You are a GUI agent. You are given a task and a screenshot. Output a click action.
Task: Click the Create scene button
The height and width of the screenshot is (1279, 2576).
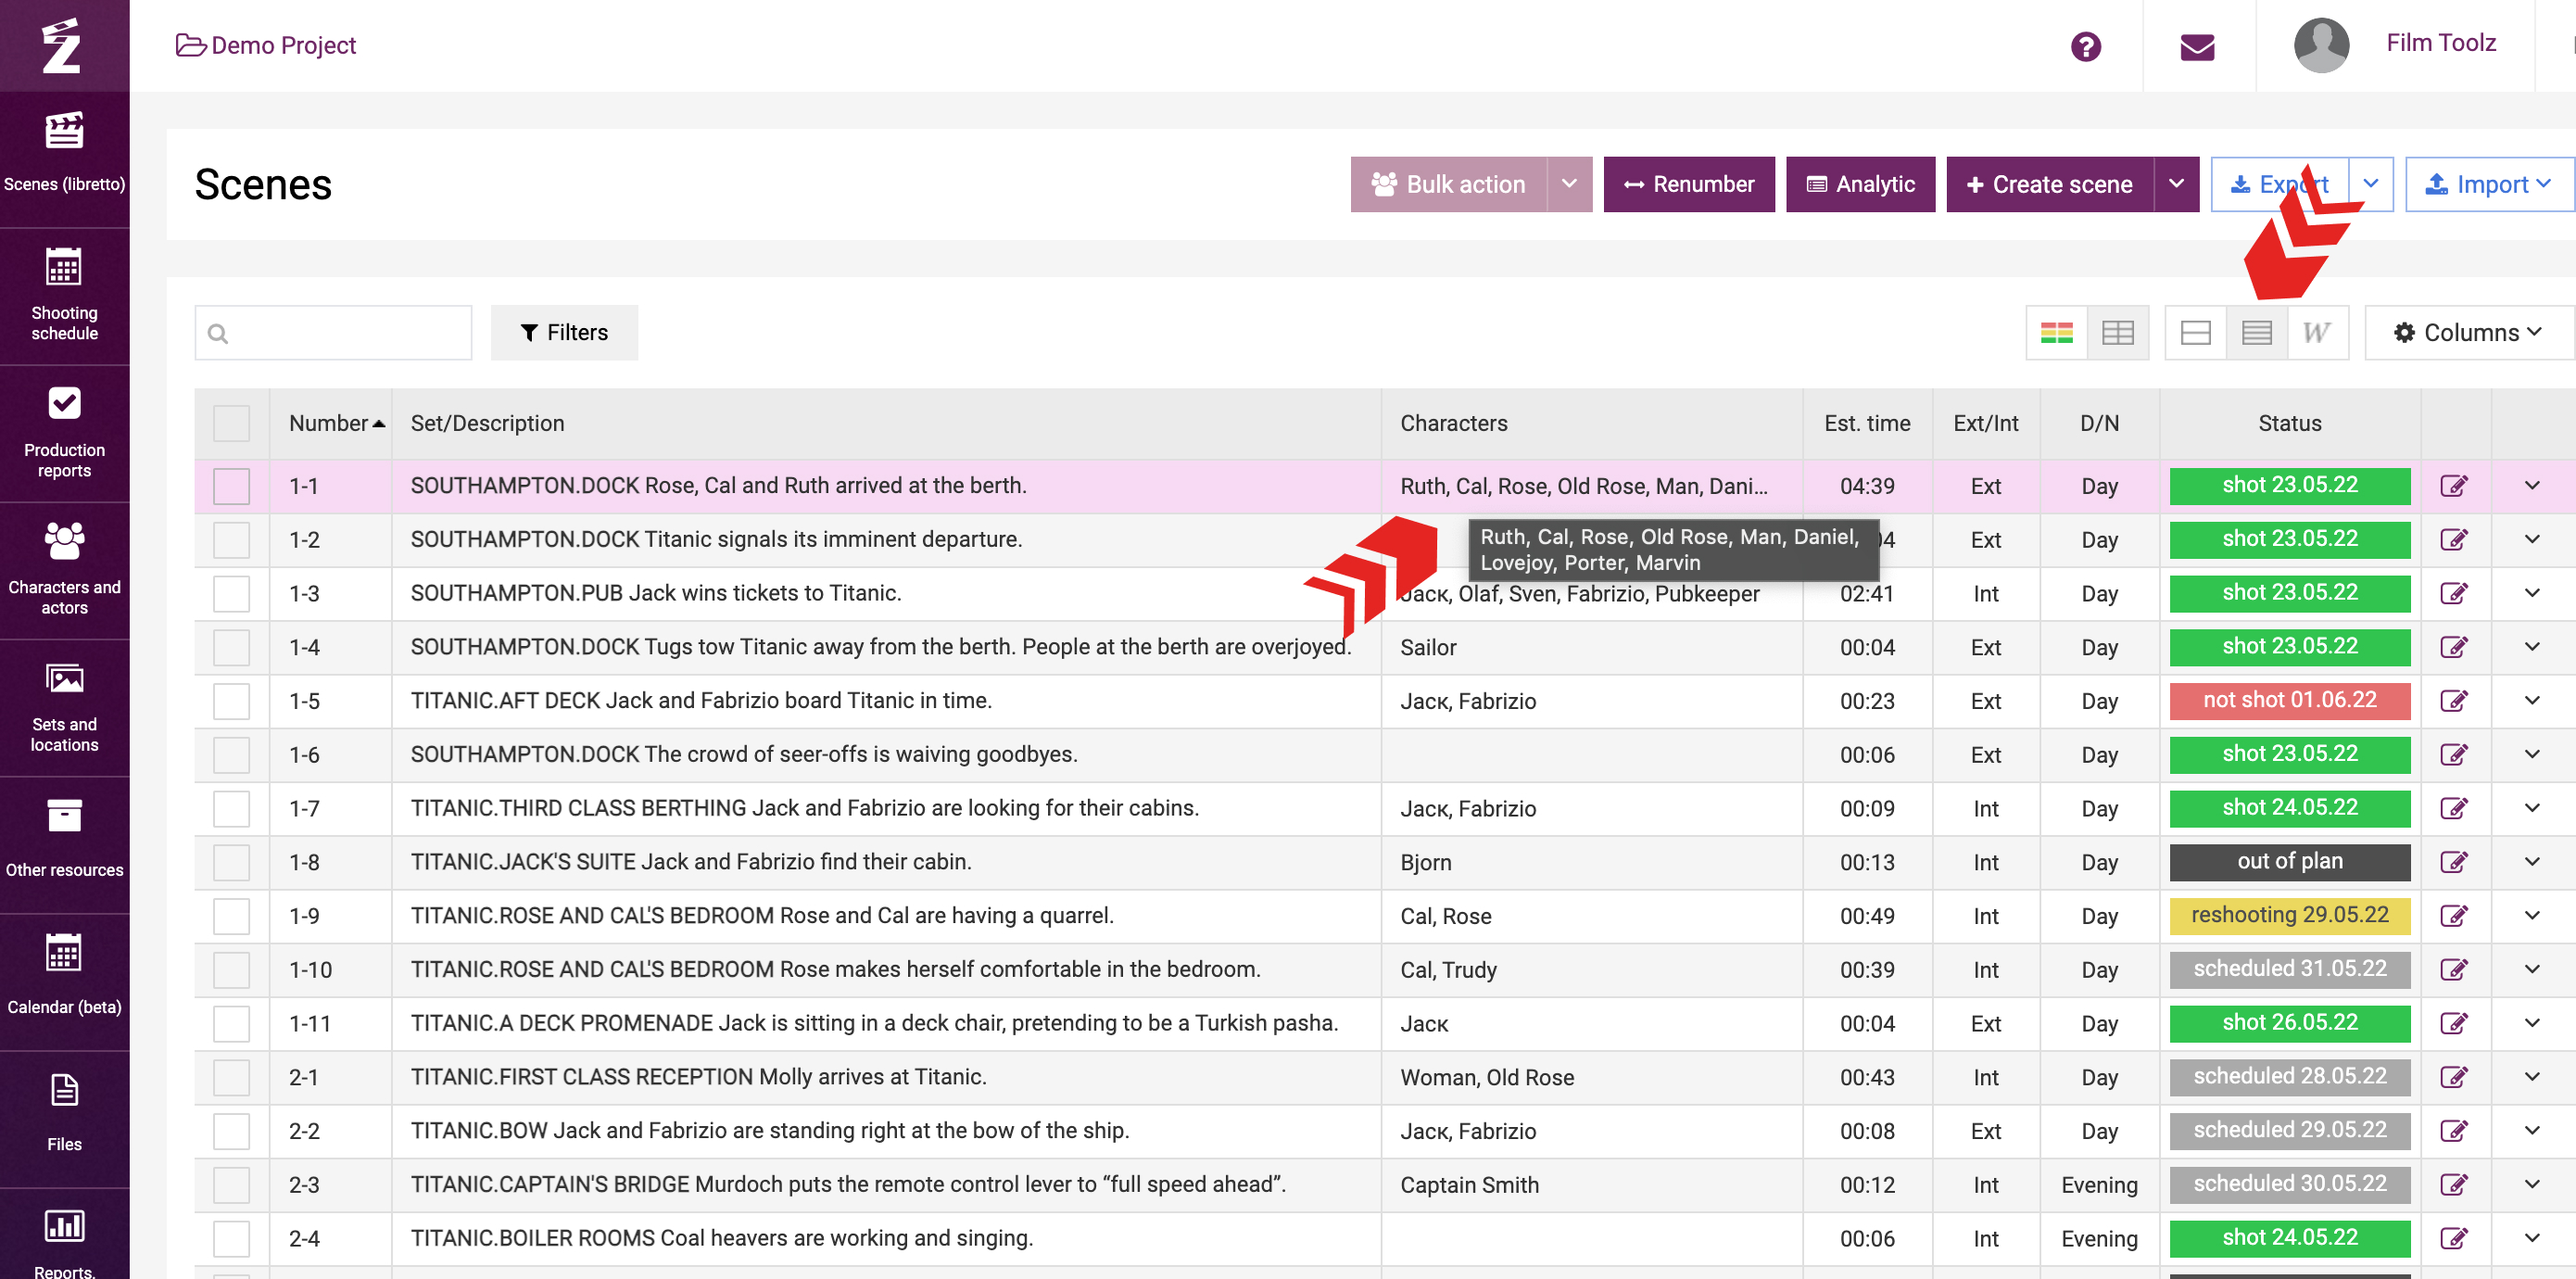tap(2050, 184)
